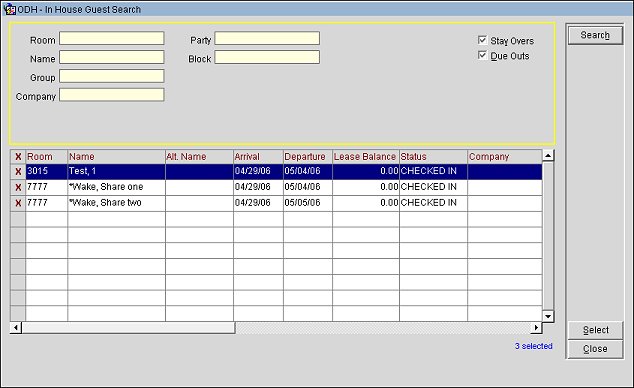
Task: Click the red X mark in the table header
Action: tap(18, 157)
